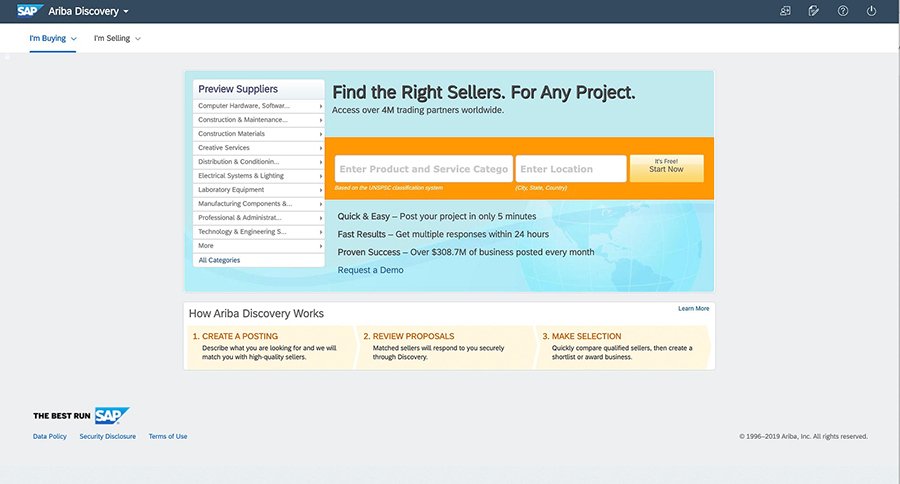The image size is (900, 484).
Task: Expand the More categories item
Action: pyautogui.click(x=259, y=246)
